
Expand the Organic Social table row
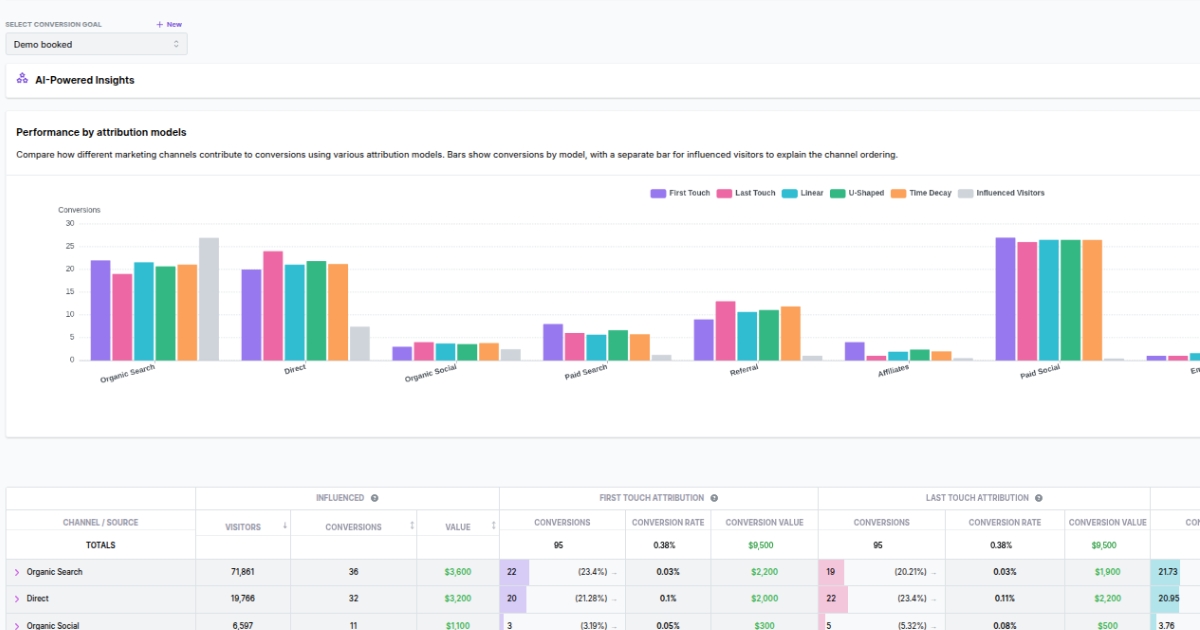click(x=17, y=625)
